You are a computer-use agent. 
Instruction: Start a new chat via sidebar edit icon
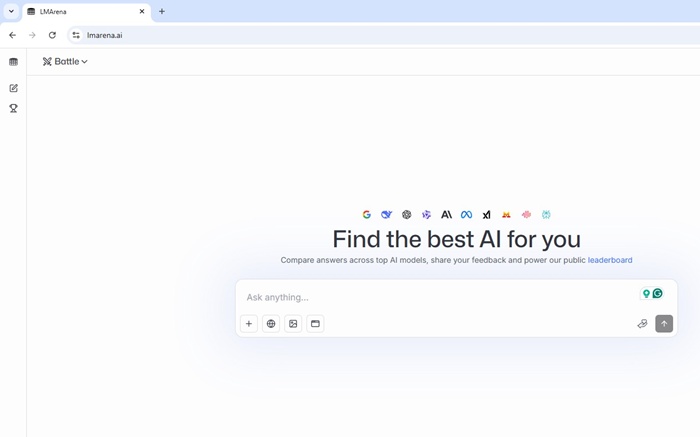[13, 88]
